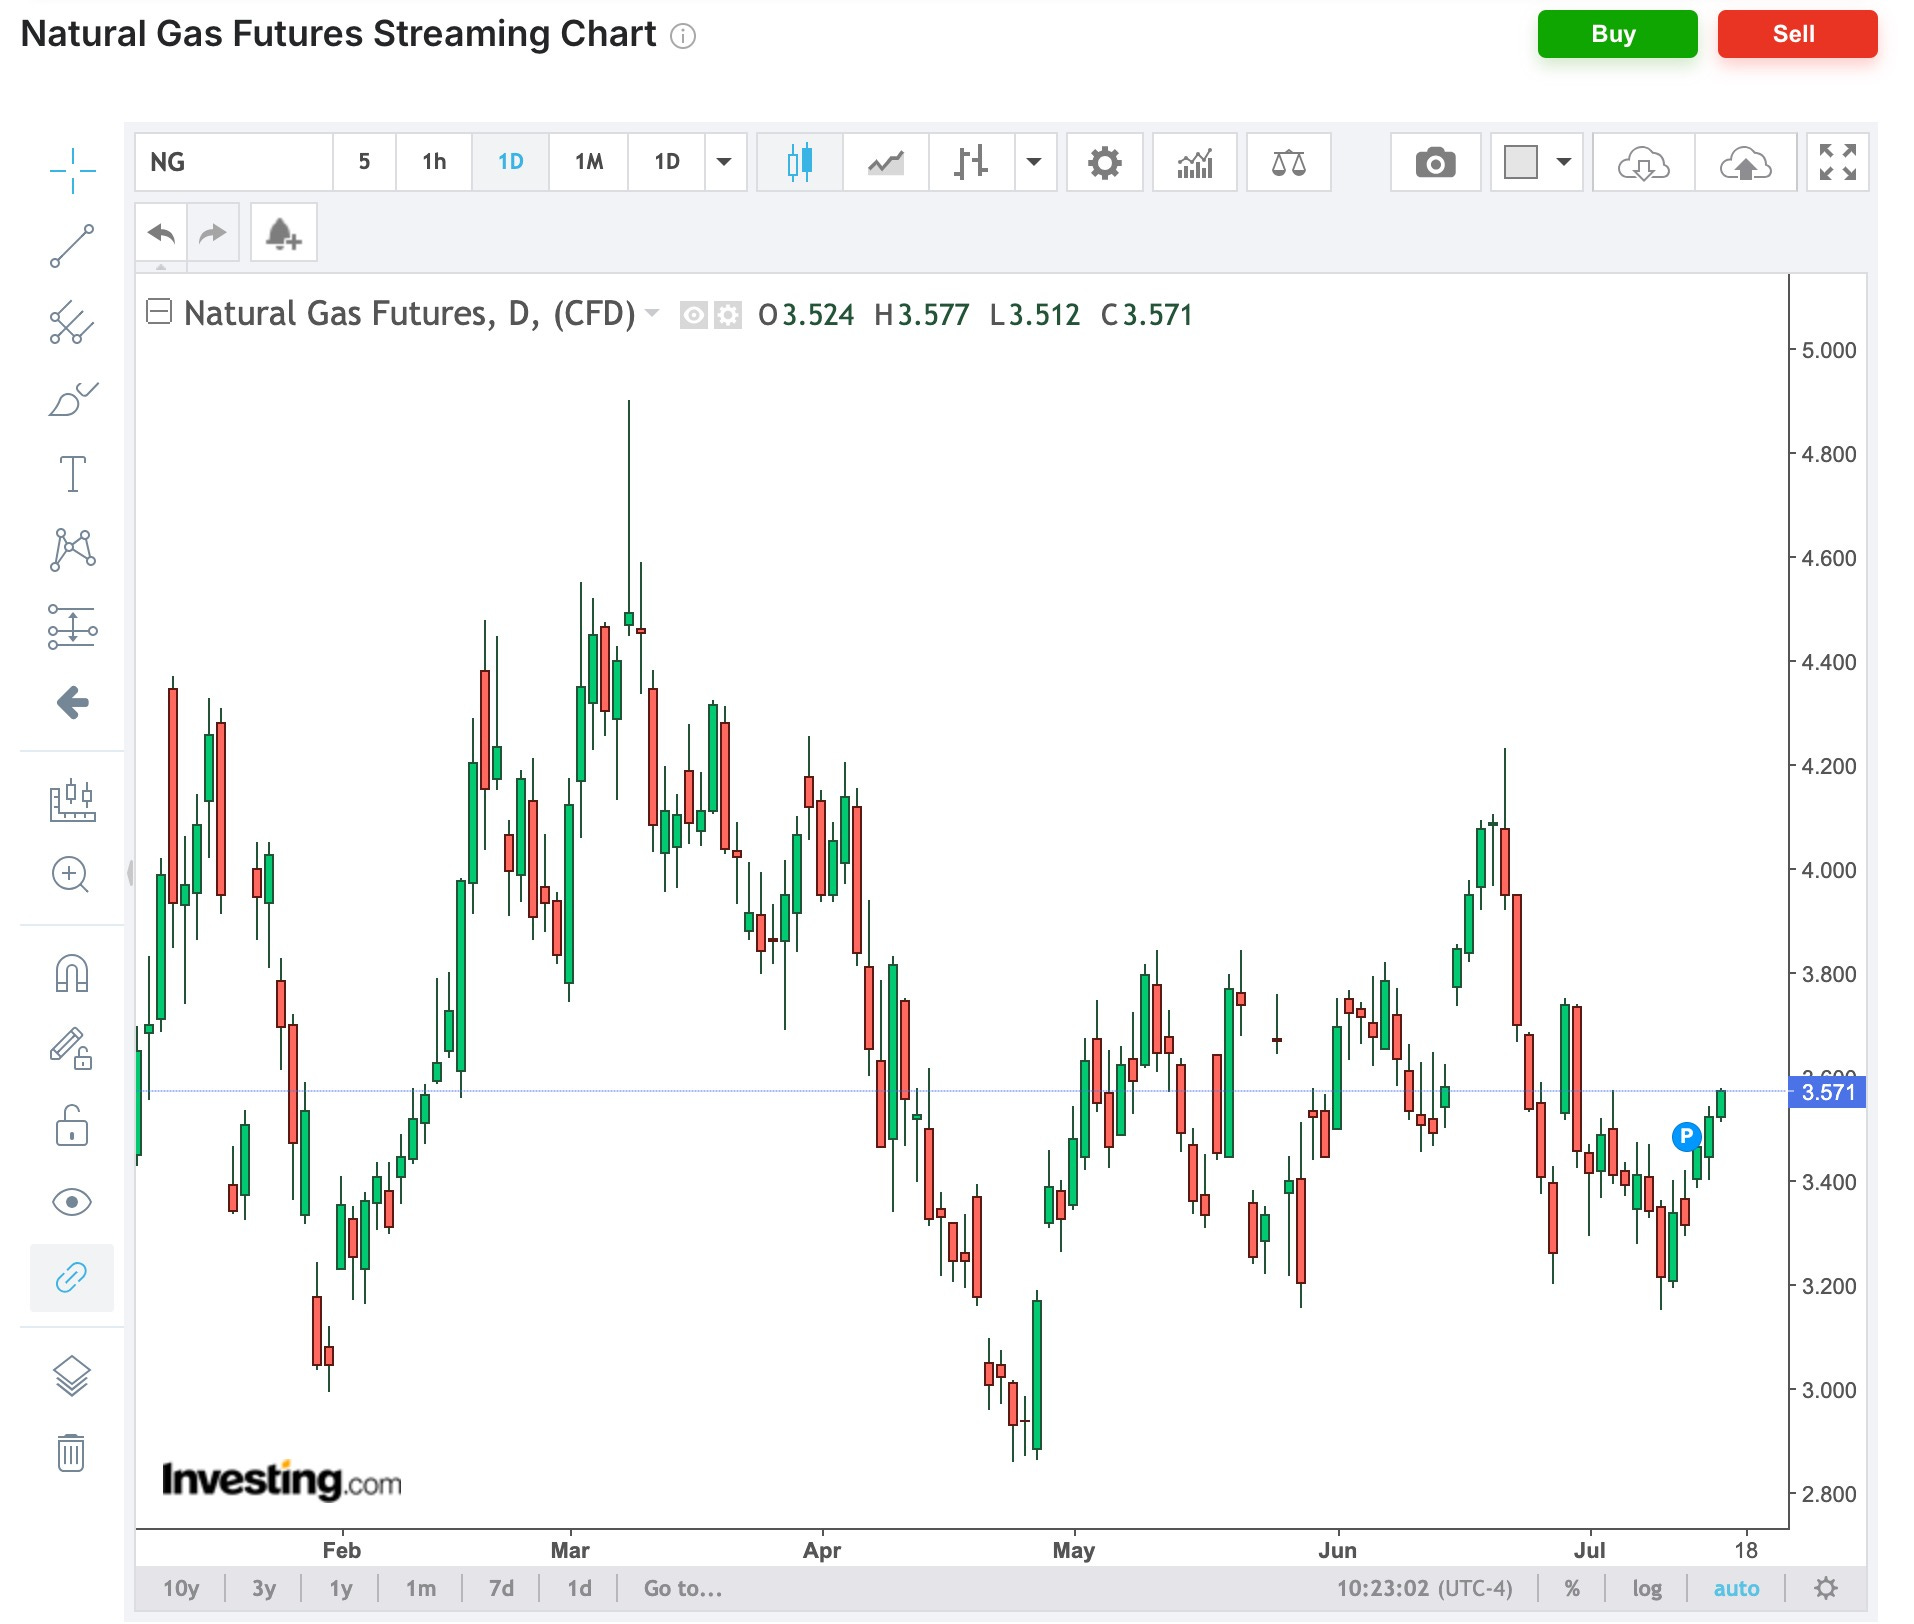Screen dimensions: 1914x1624
Task: Open chart properties gear
Action: [1104, 162]
